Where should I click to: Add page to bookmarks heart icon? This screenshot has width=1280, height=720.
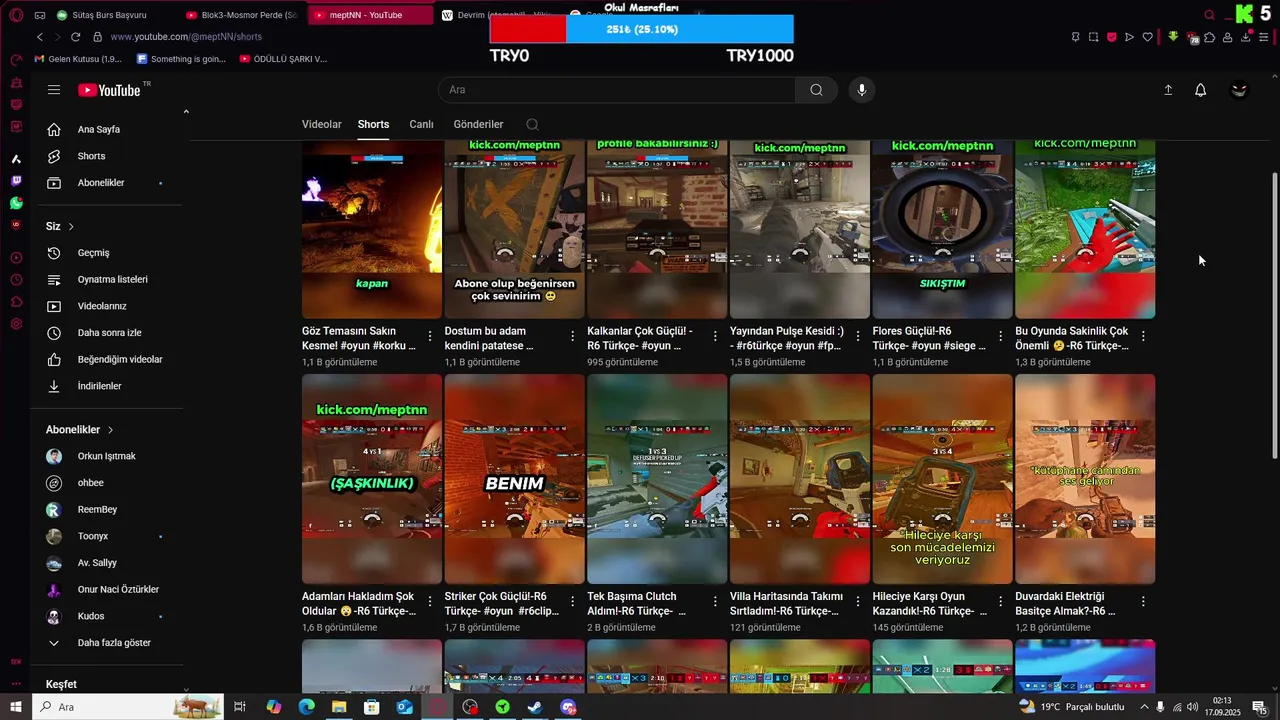1147,37
